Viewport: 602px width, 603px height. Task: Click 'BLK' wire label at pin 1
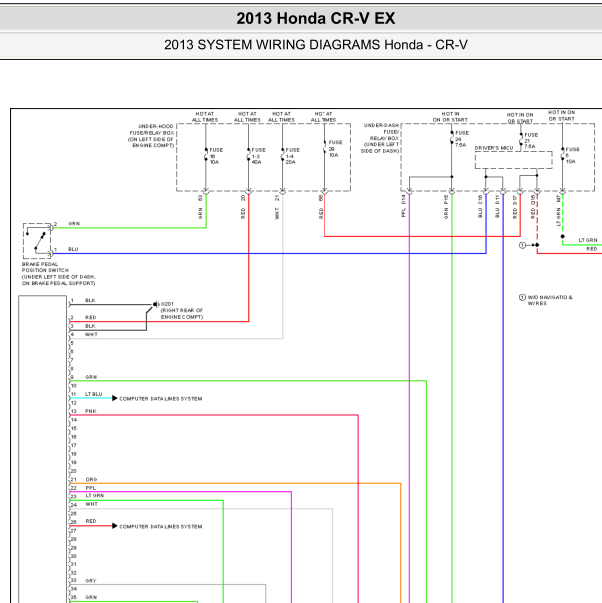point(90,300)
